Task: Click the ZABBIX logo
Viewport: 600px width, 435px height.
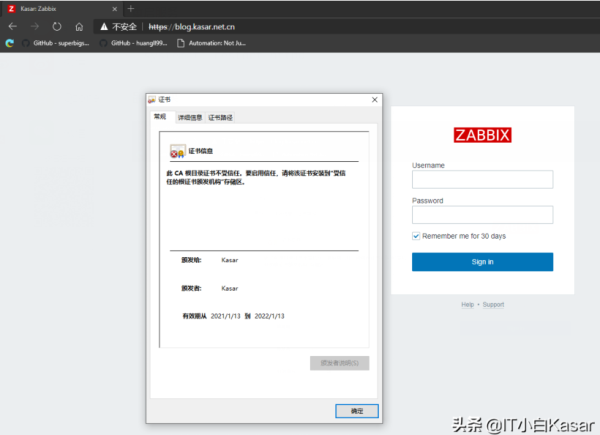Action: click(483, 135)
